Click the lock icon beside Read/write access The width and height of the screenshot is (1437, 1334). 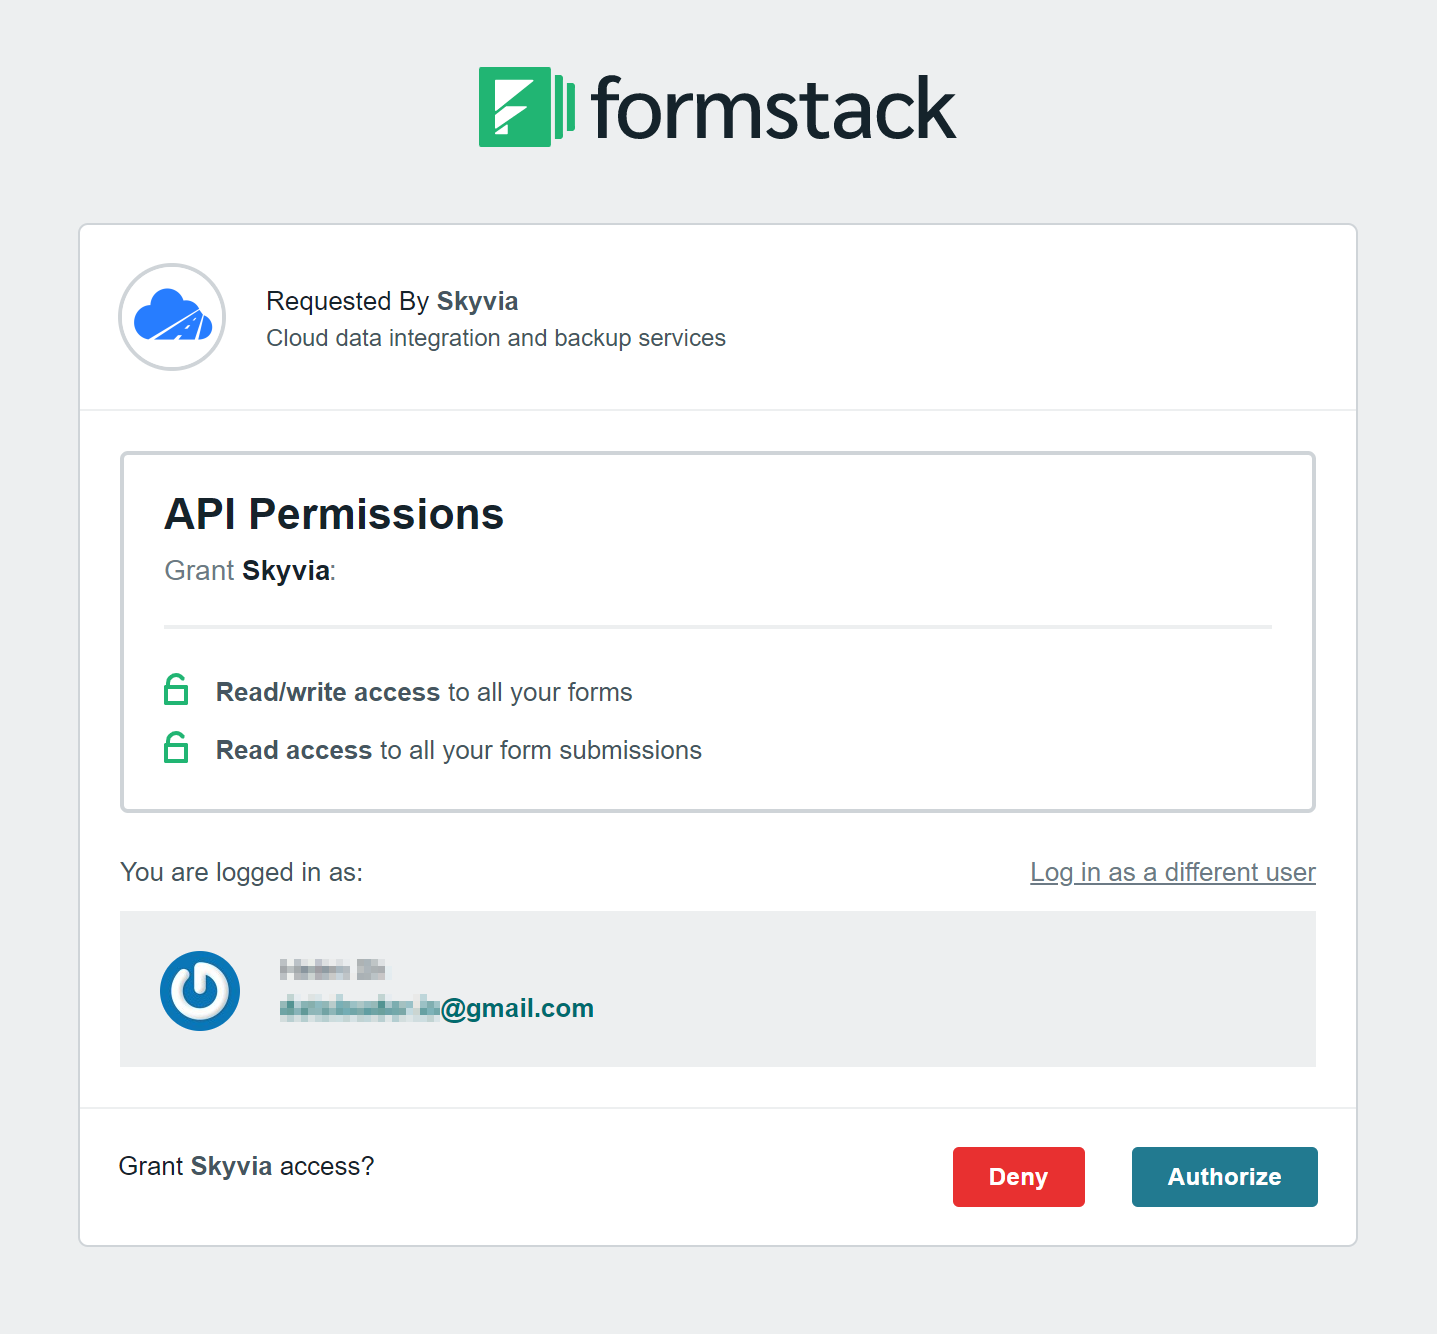[176, 690]
